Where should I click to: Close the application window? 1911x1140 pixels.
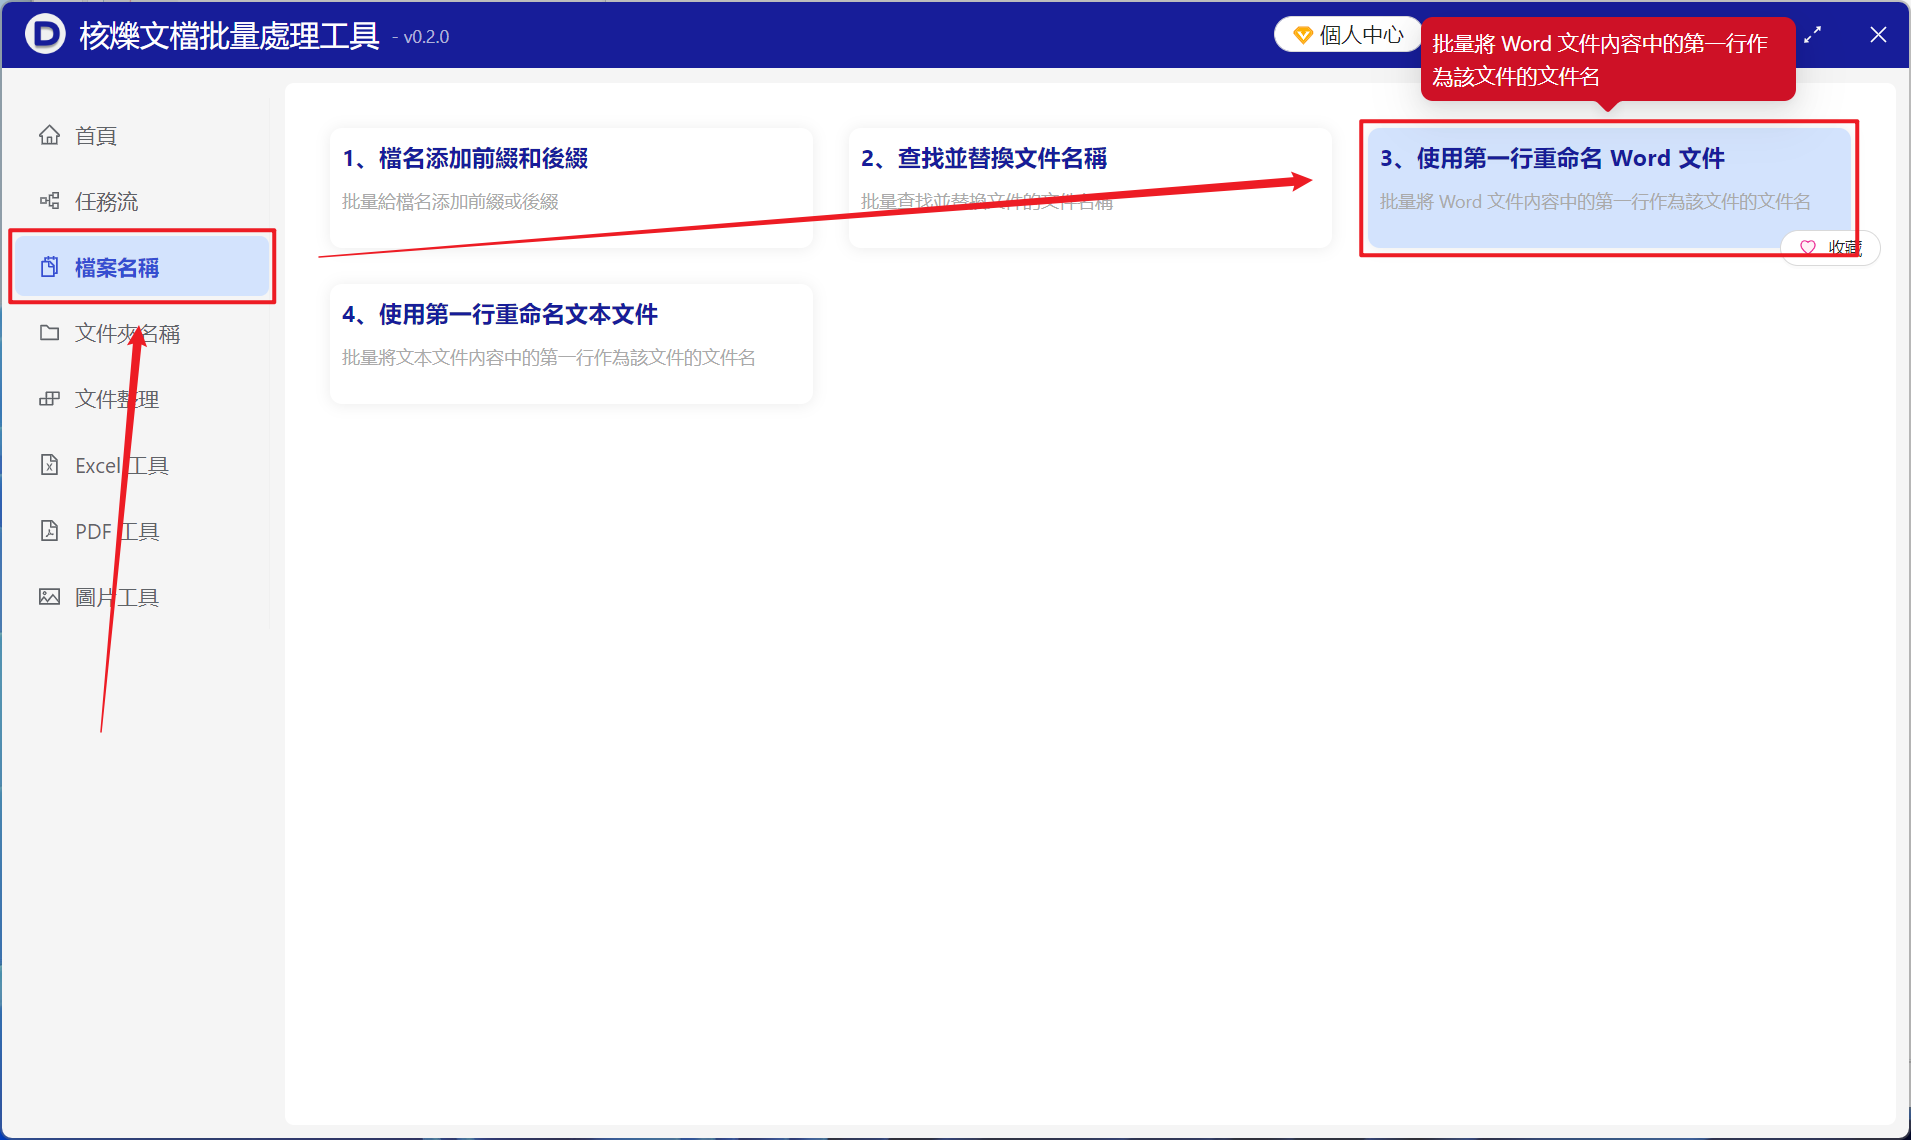(x=1878, y=35)
